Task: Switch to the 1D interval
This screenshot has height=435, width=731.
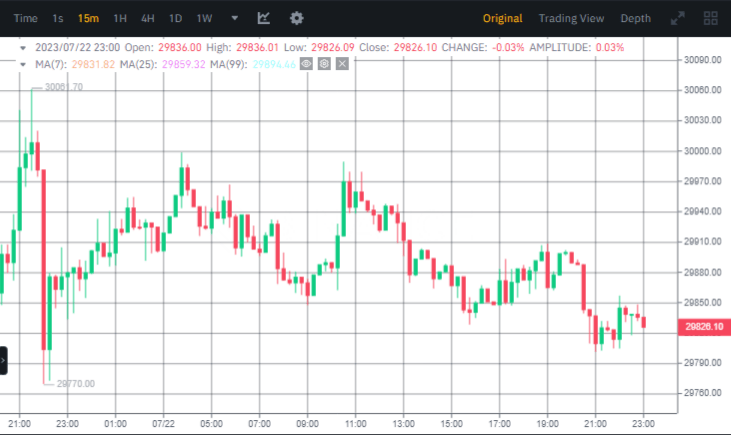Action: pos(175,19)
